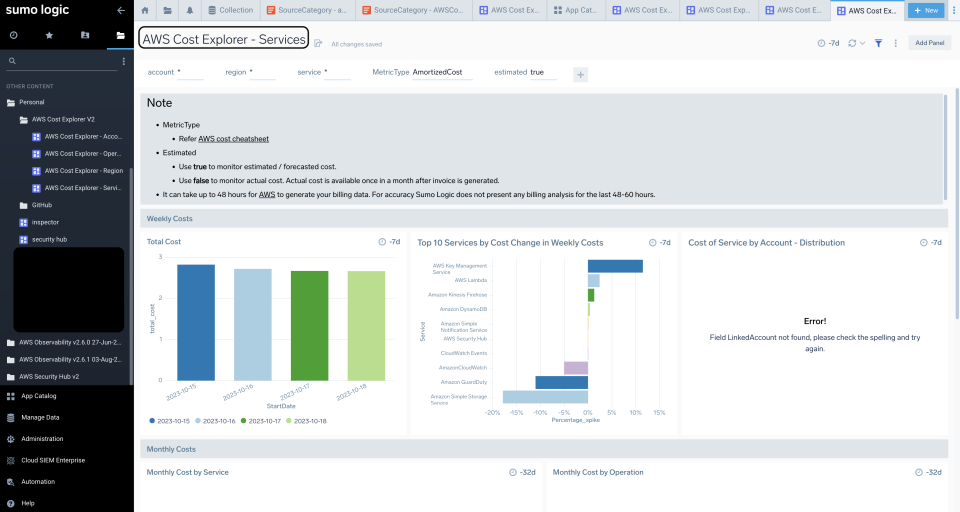
Task: Open refresh interval dropdown arrow
Action: coord(862,43)
